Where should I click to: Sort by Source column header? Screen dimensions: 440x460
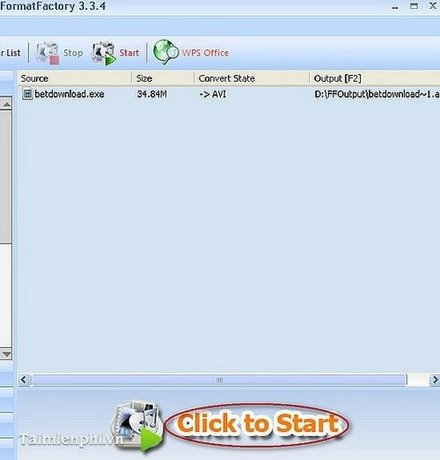(74, 79)
